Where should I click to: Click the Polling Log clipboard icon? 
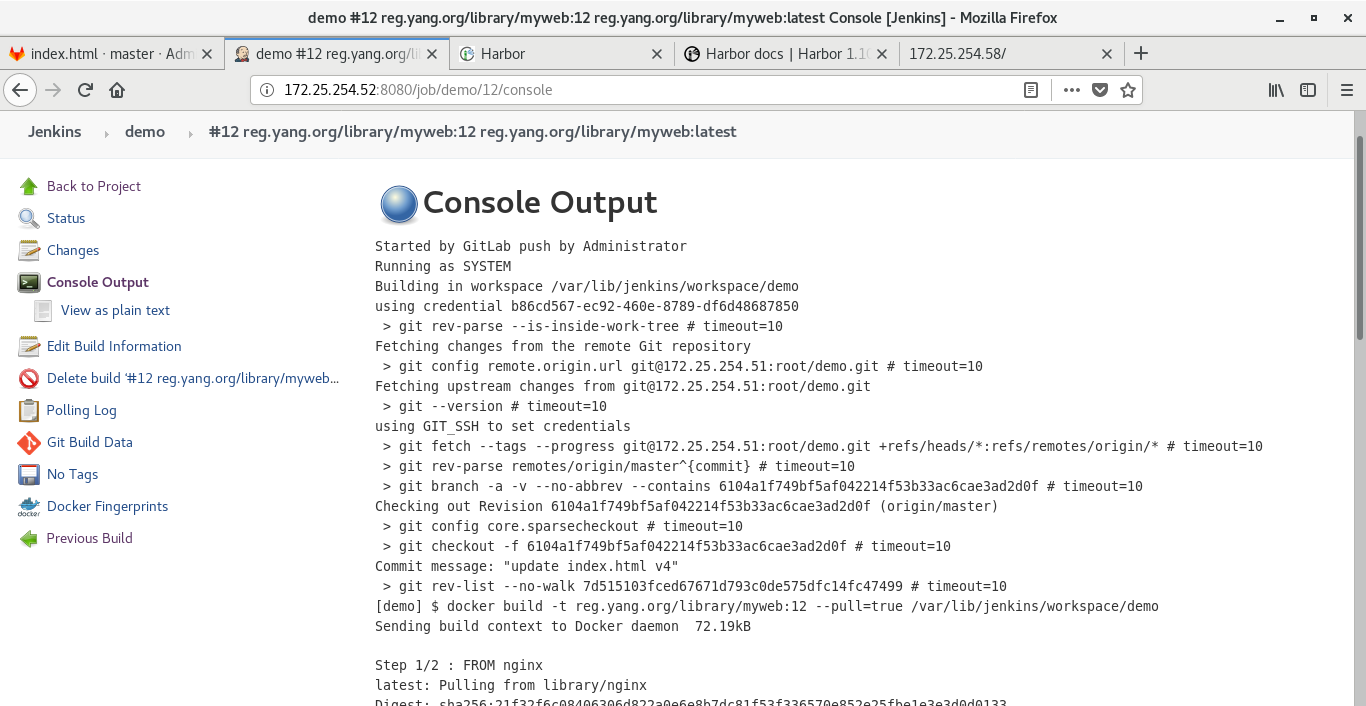[x=29, y=410]
